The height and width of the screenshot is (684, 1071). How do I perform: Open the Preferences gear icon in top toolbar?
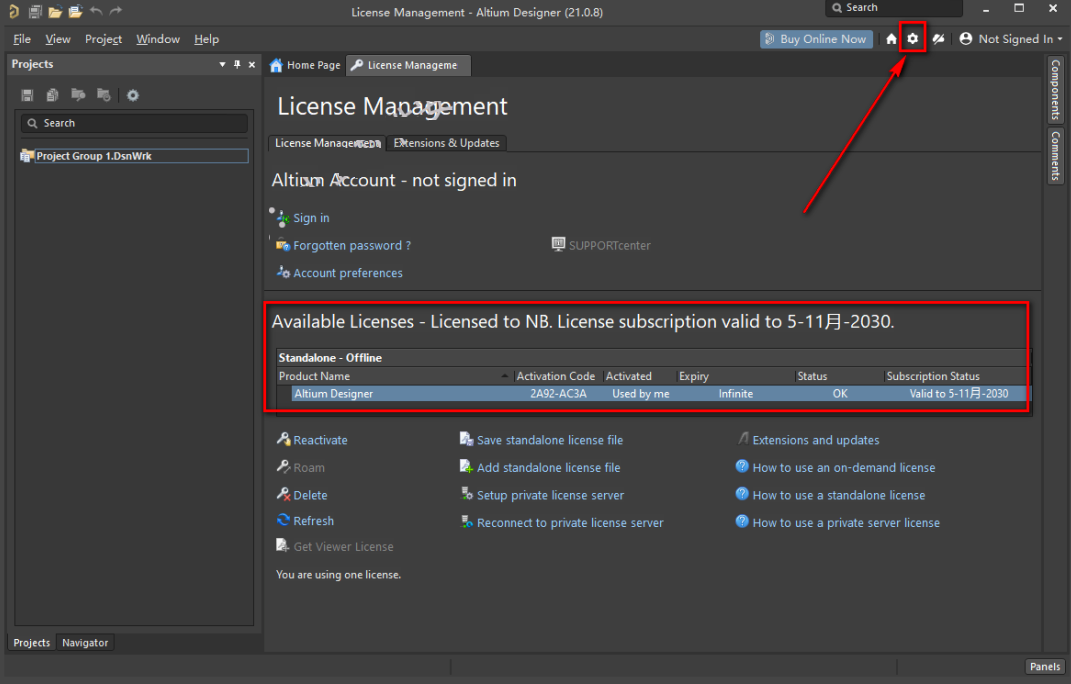tap(912, 39)
